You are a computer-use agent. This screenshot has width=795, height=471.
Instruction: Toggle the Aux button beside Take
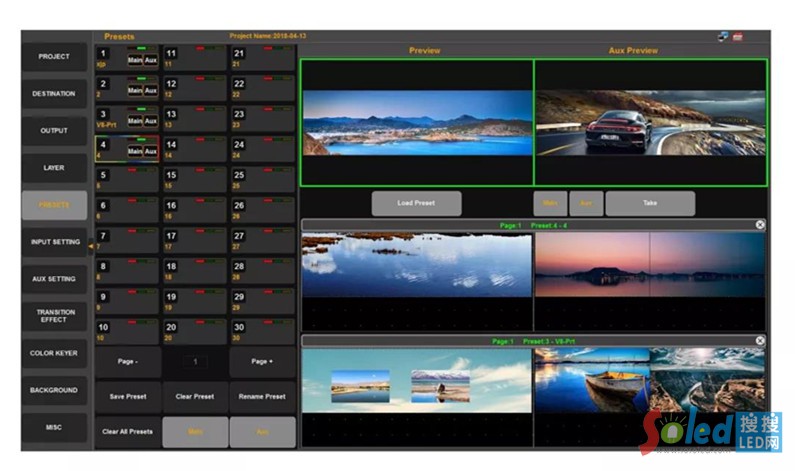[586, 203]
